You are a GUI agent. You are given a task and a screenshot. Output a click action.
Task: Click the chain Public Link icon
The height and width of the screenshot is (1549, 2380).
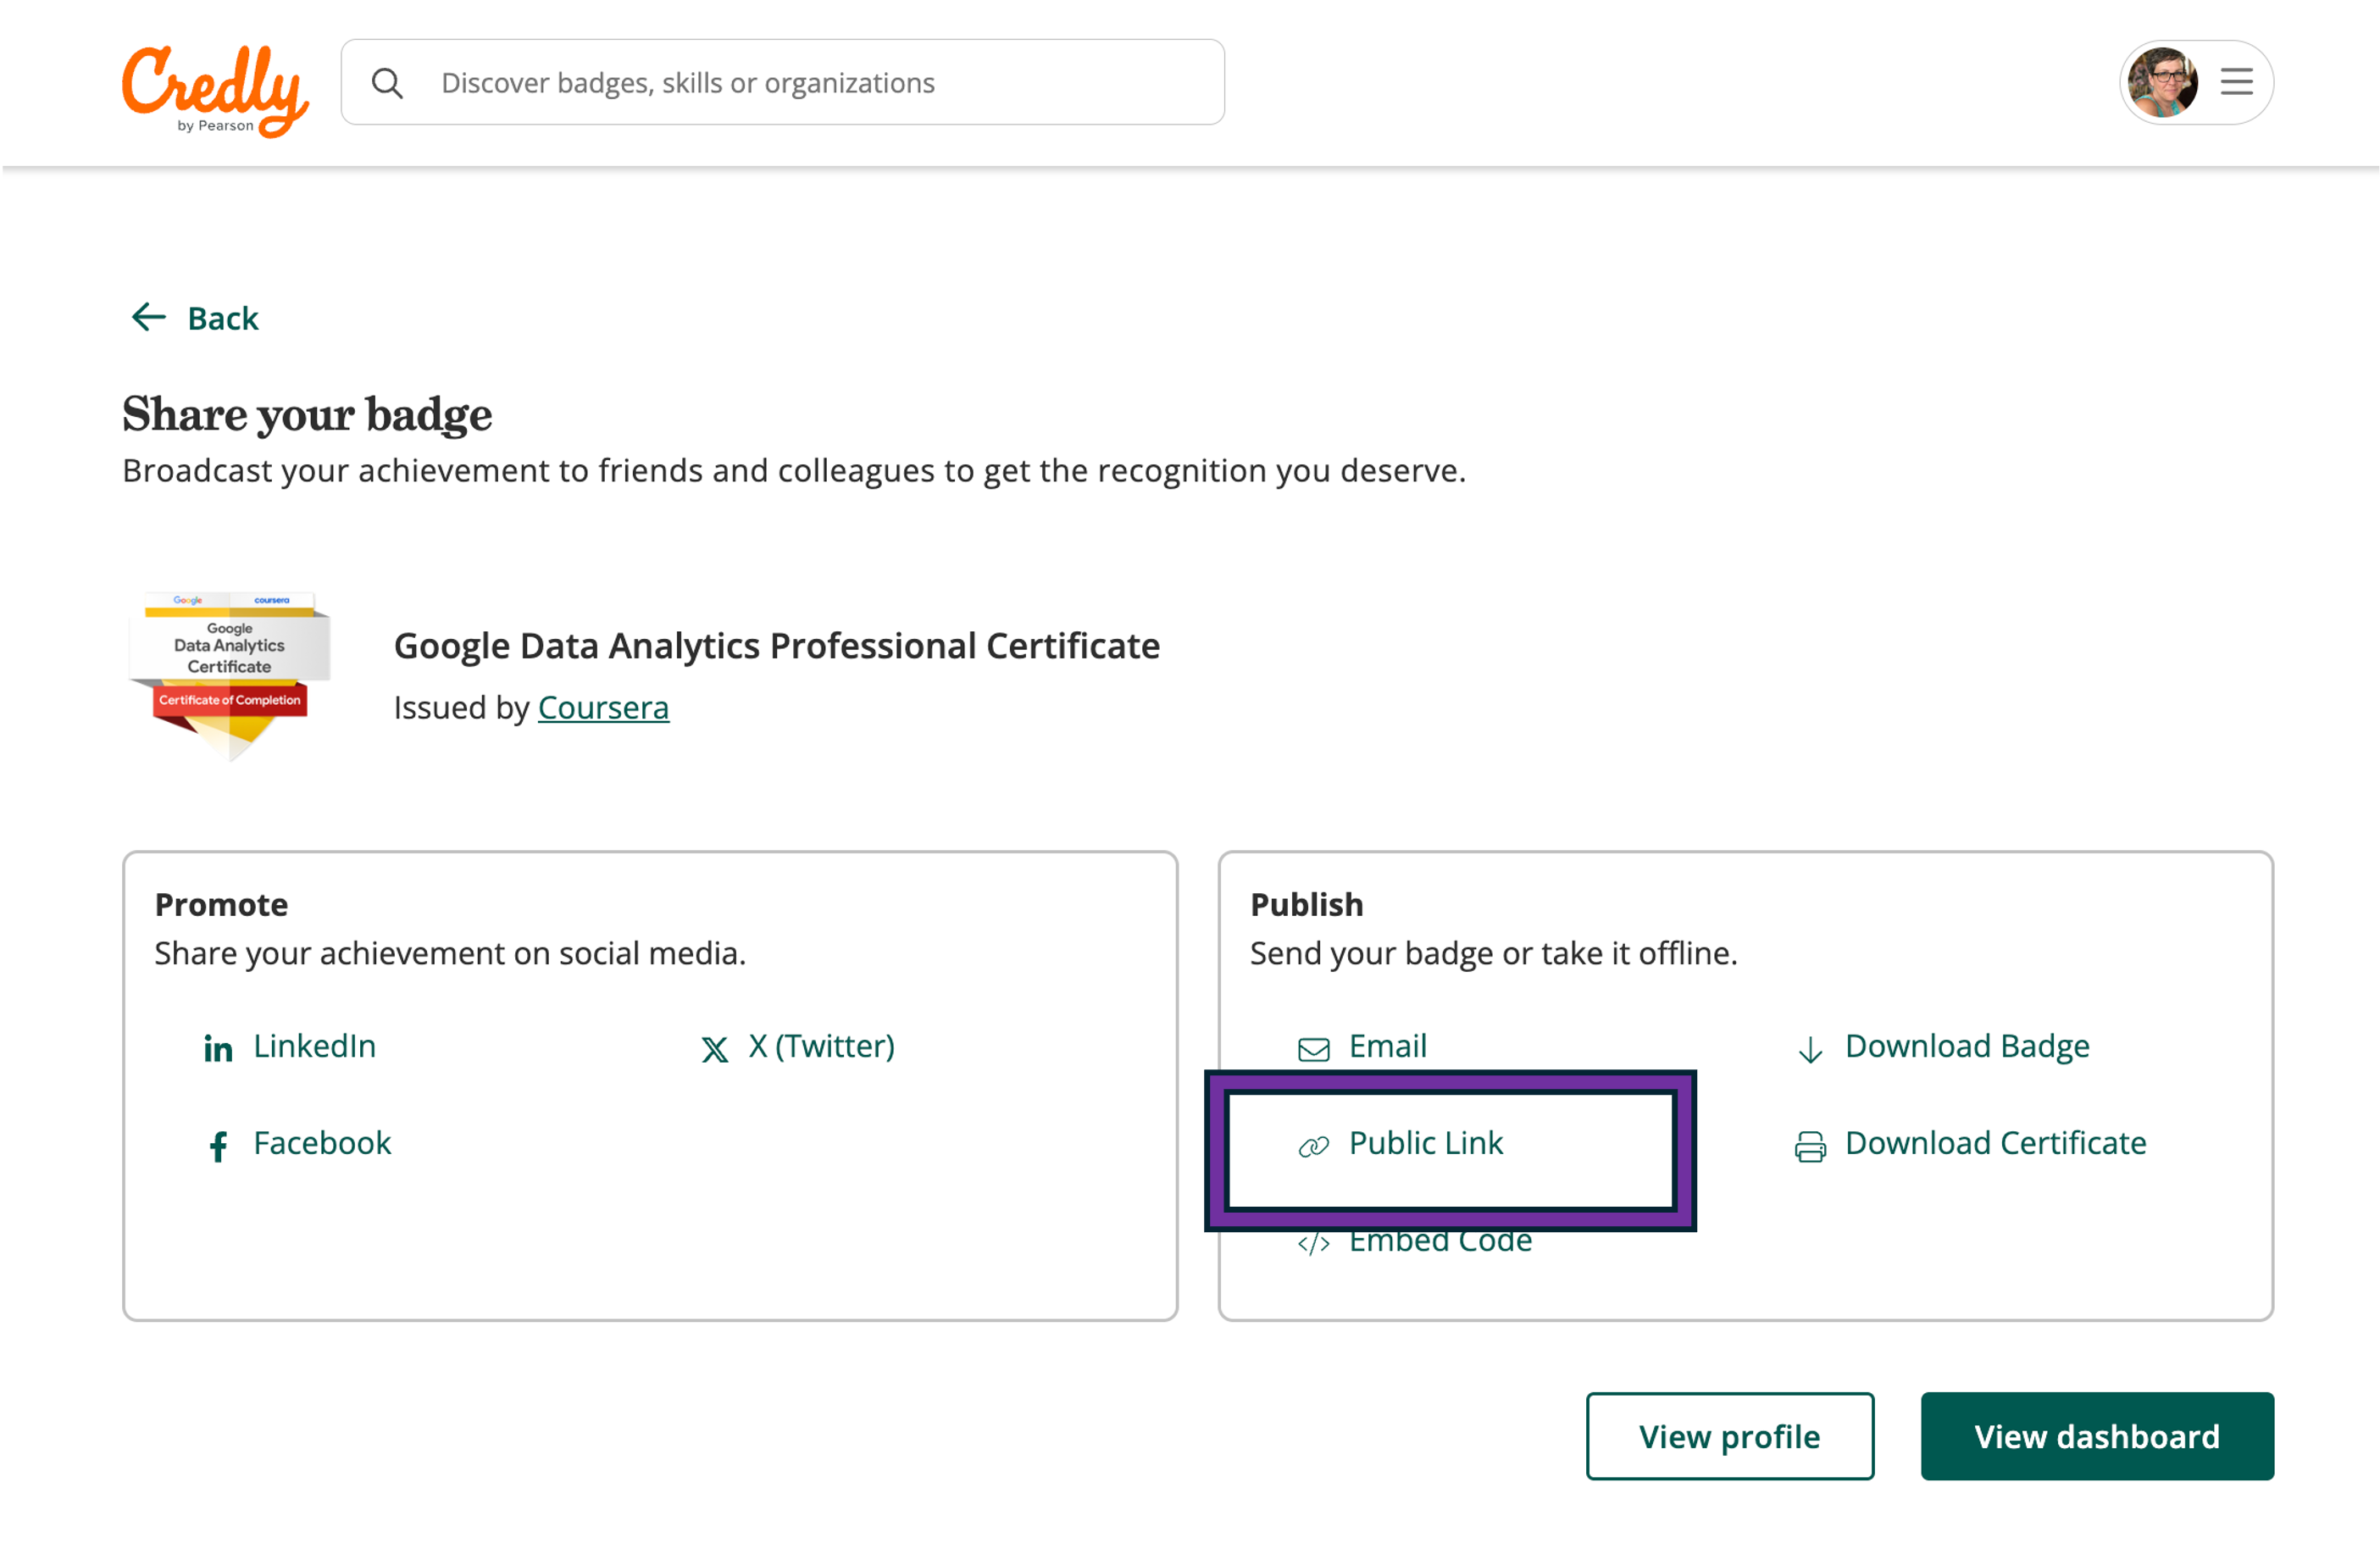click(1314, 1146)
